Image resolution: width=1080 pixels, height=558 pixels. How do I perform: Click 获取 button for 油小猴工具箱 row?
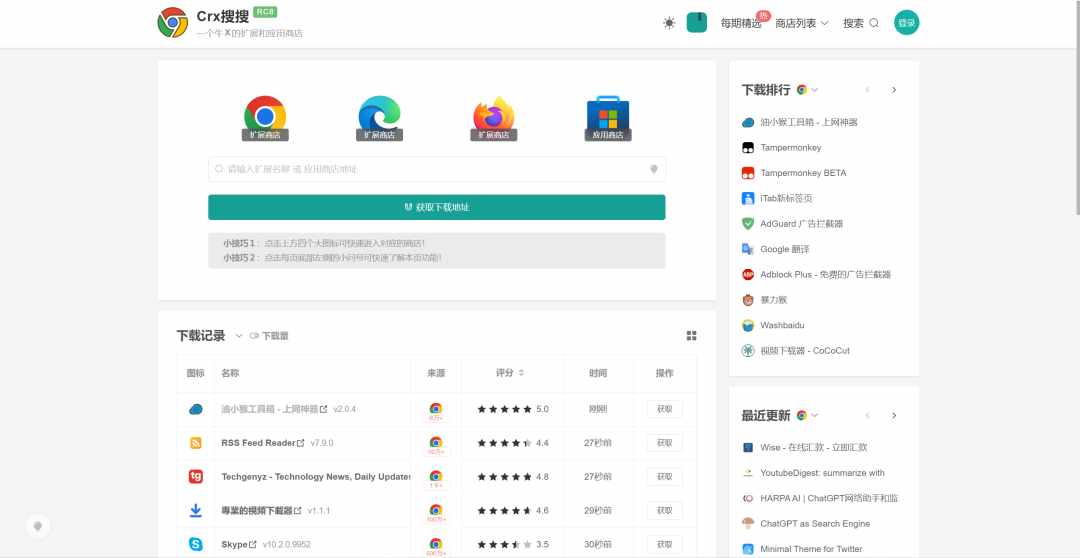pyautogui.click(x=664, y=409)
